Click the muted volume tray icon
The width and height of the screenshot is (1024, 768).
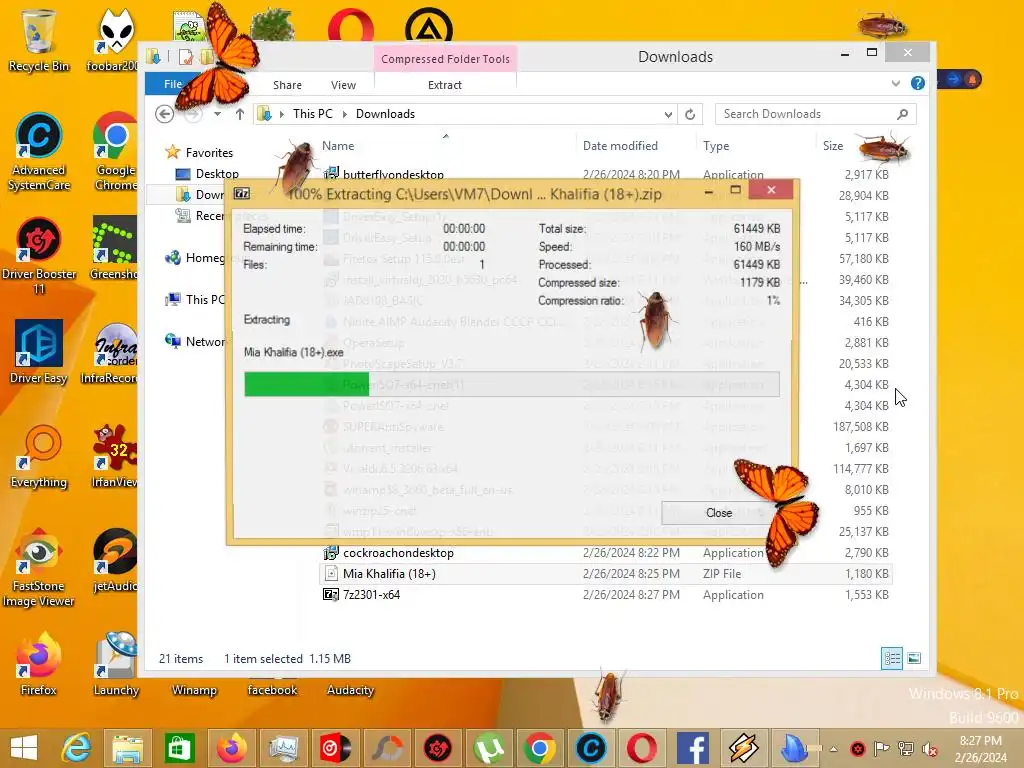pyautogui.click(x=929, y=749)
